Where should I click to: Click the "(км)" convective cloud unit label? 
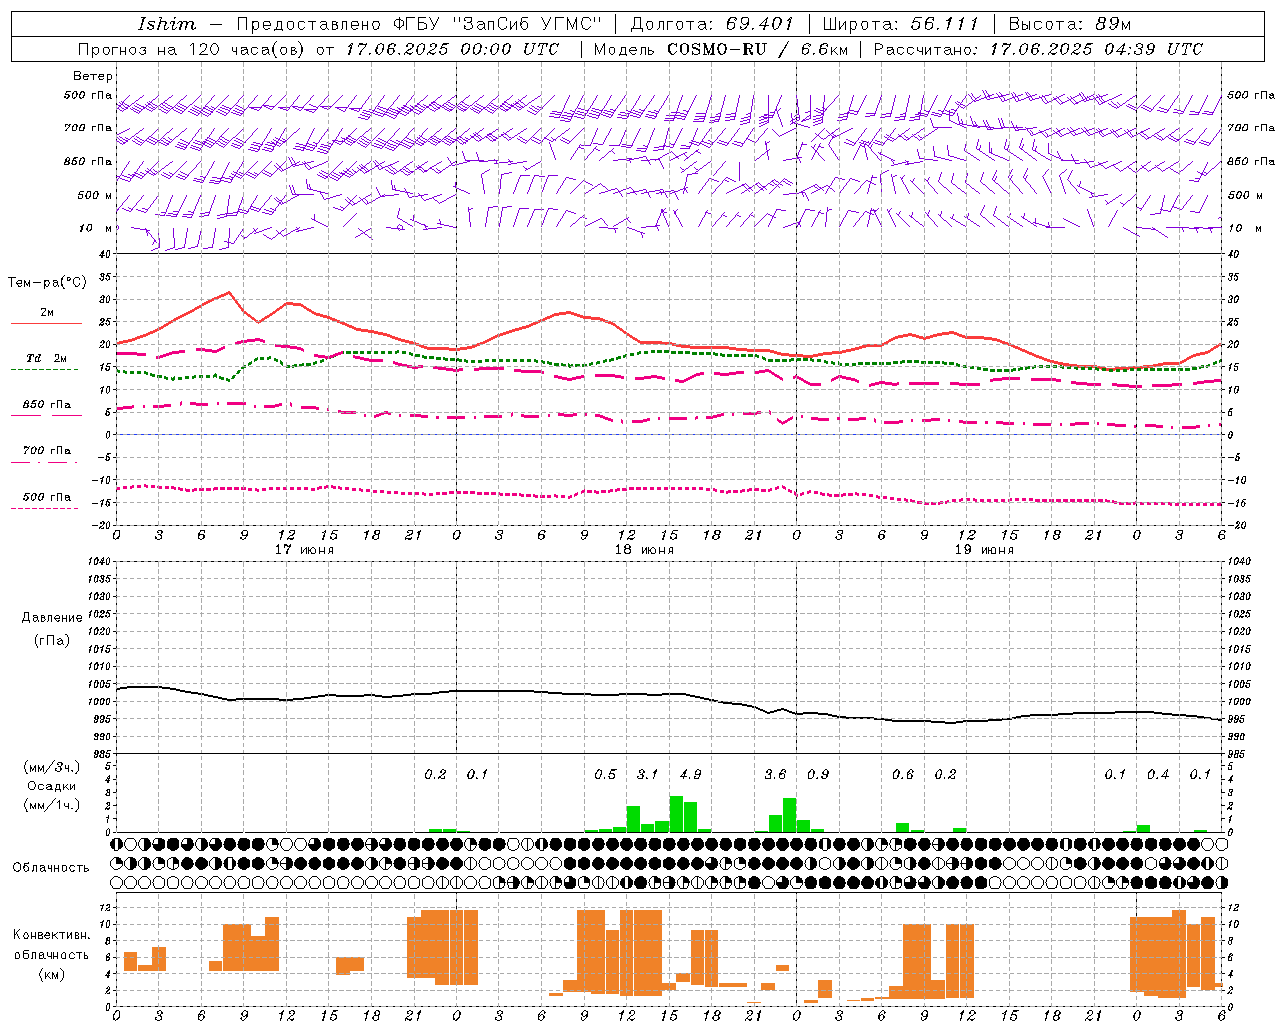(x=52, y=974)
